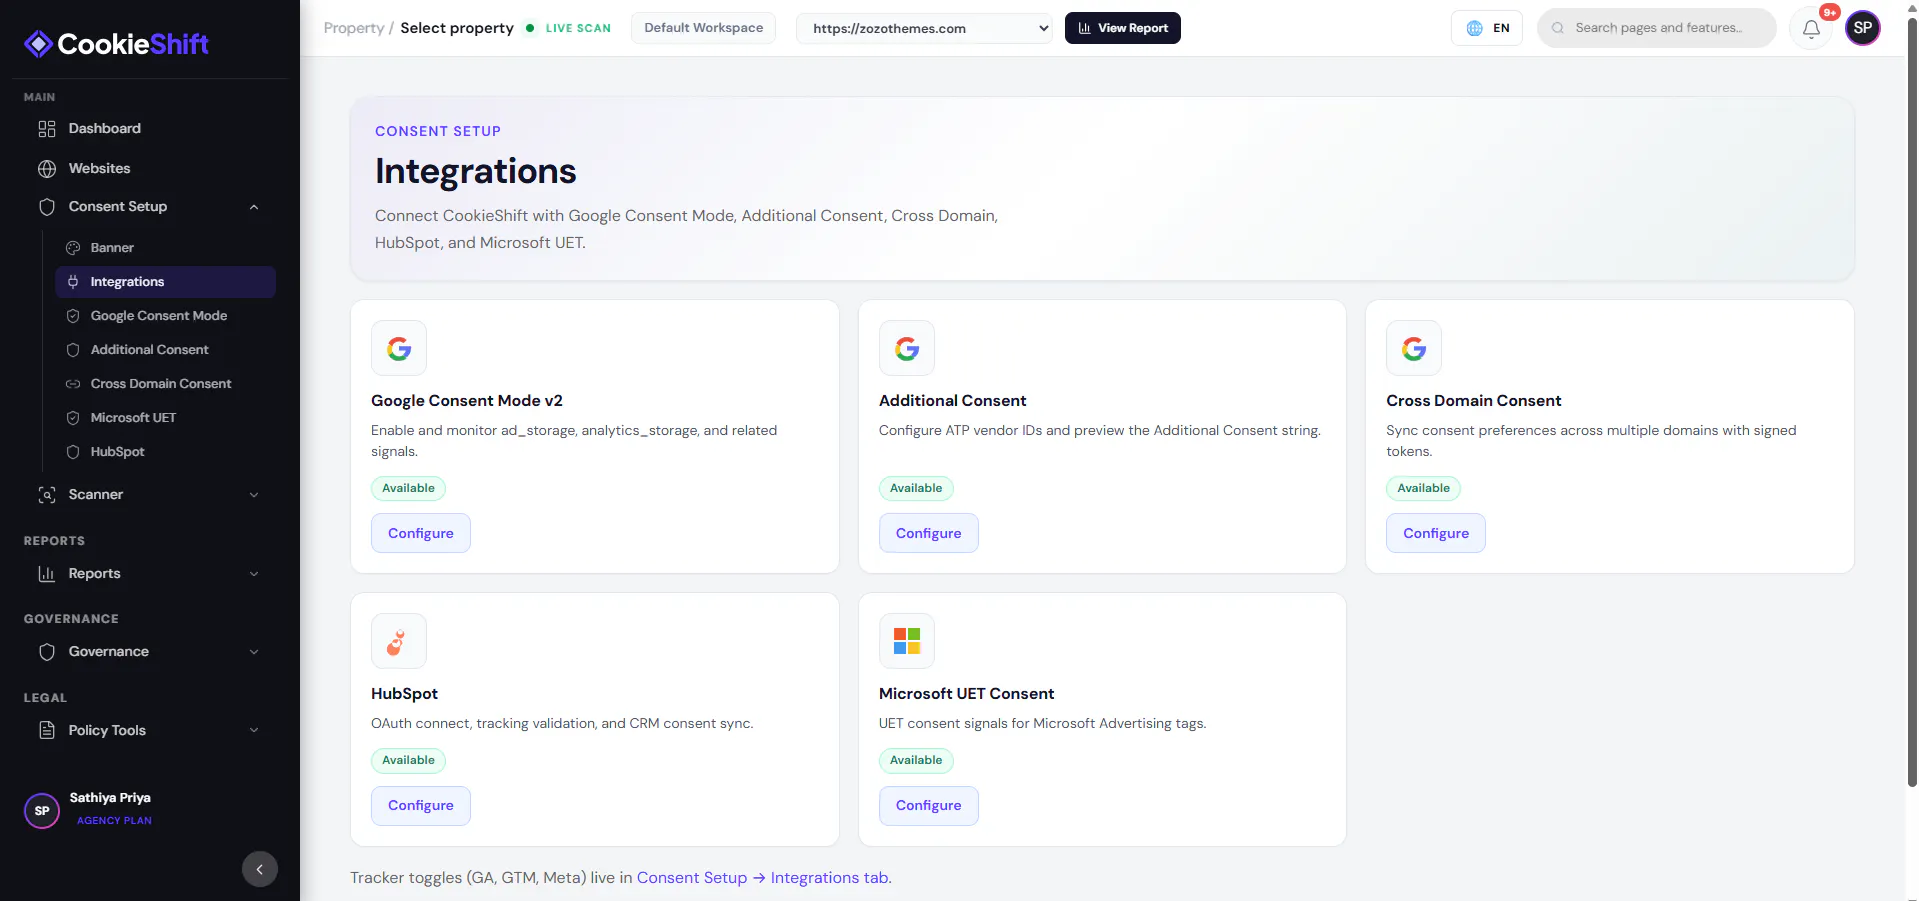Click the Additional Consent sidebar shield icon
Image resolution: width=1919 pixels, height=901 pixels.
click(x=73, y=350)
